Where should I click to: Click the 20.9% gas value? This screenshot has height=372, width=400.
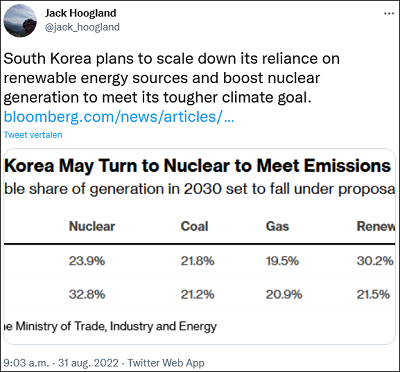284,295
